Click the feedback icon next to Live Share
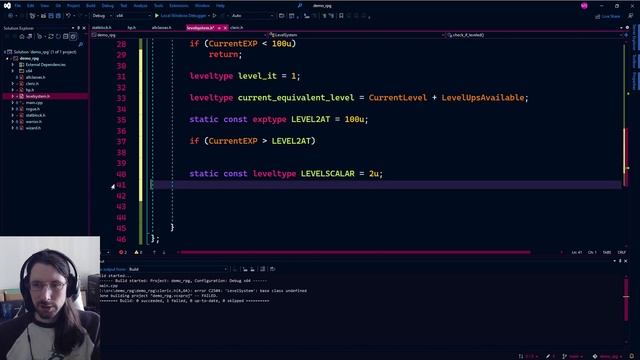The width and height of the screenshot is (640, 360). pos(630,16)
